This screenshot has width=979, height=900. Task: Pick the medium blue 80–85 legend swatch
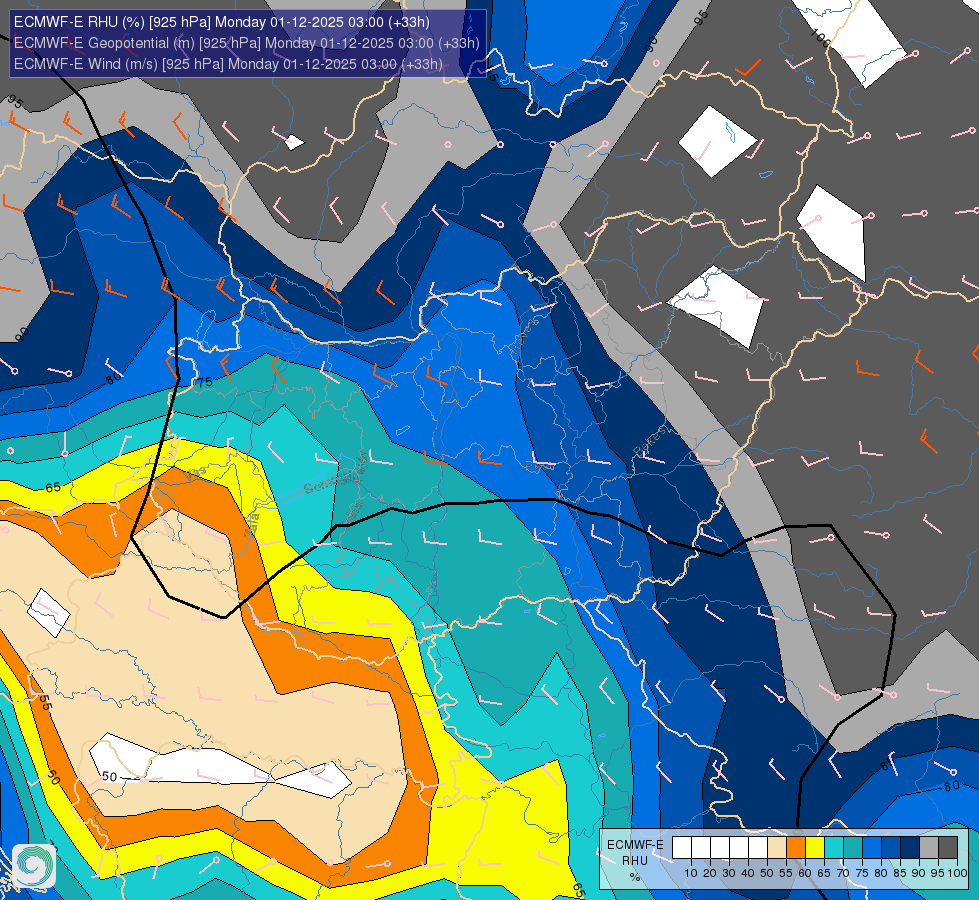coord(891,847)
